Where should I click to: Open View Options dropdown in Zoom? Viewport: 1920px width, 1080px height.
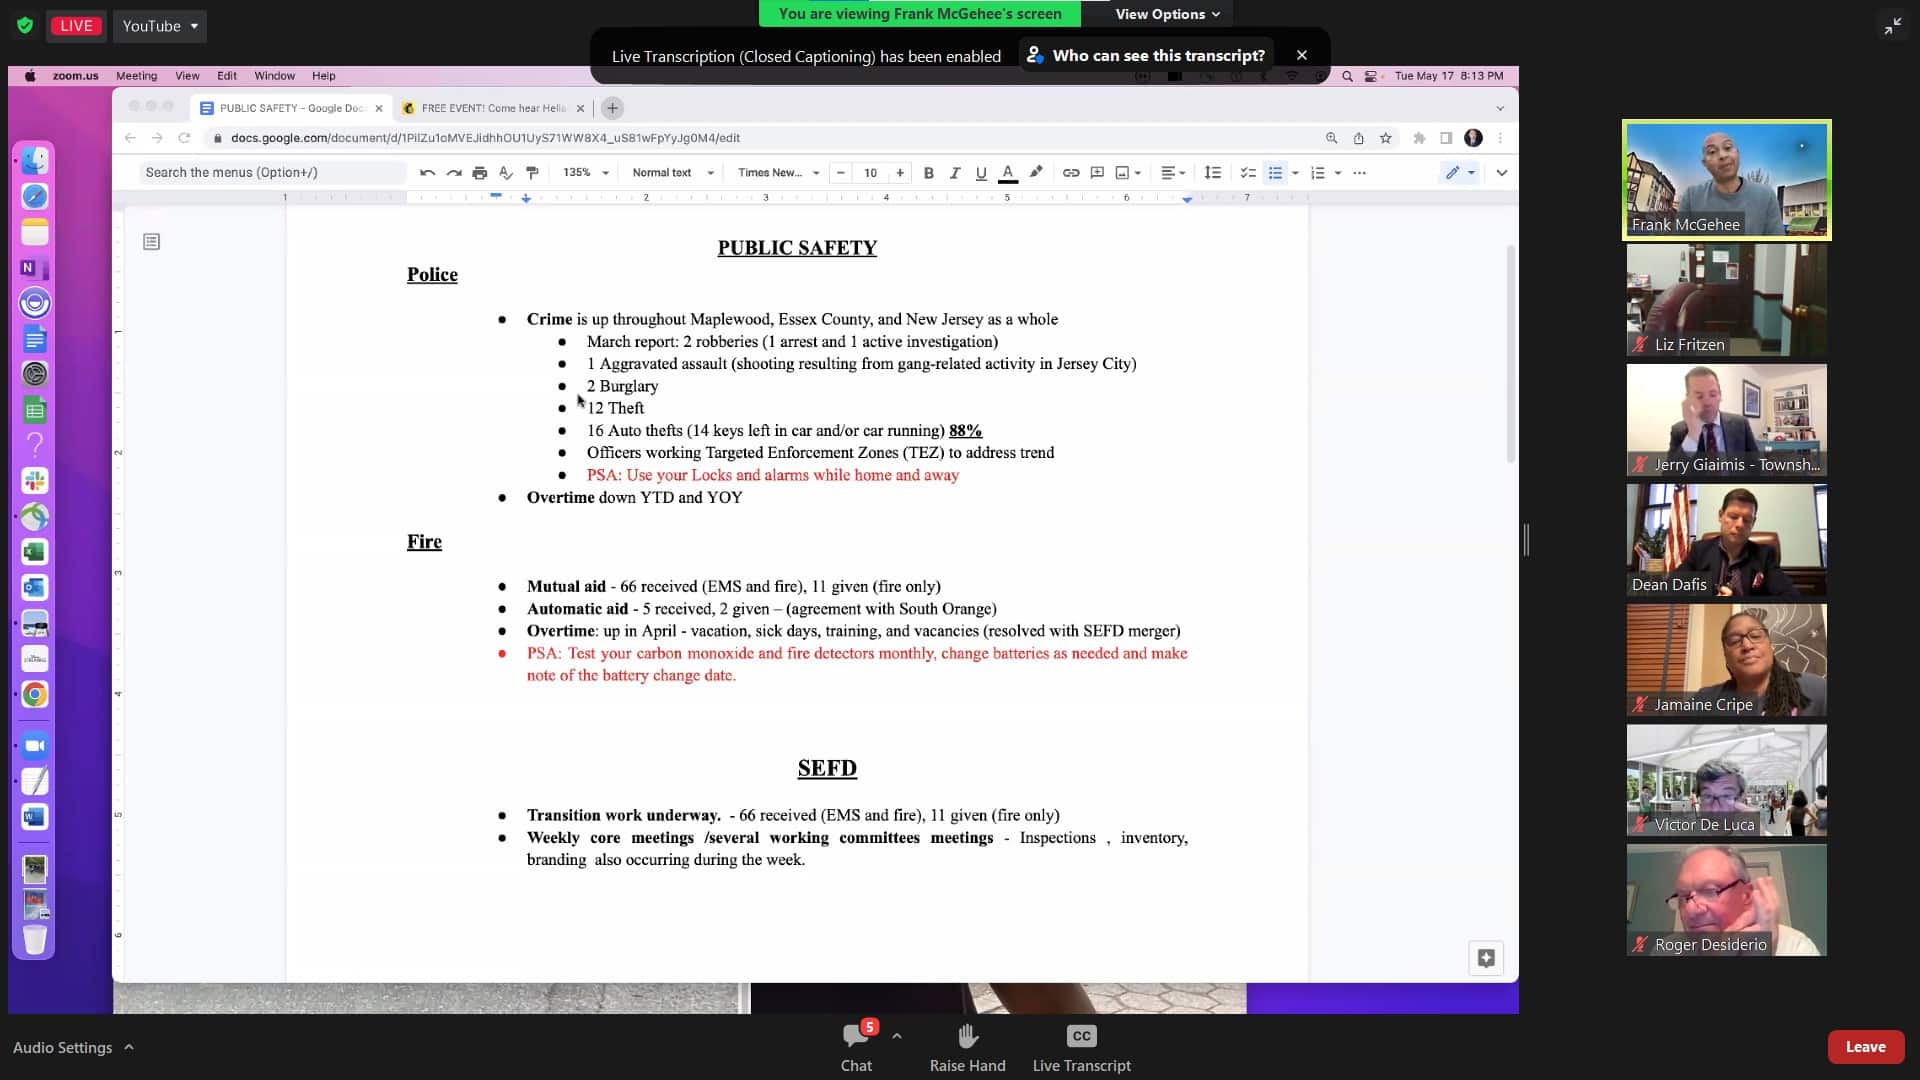tap(1167, 14)
